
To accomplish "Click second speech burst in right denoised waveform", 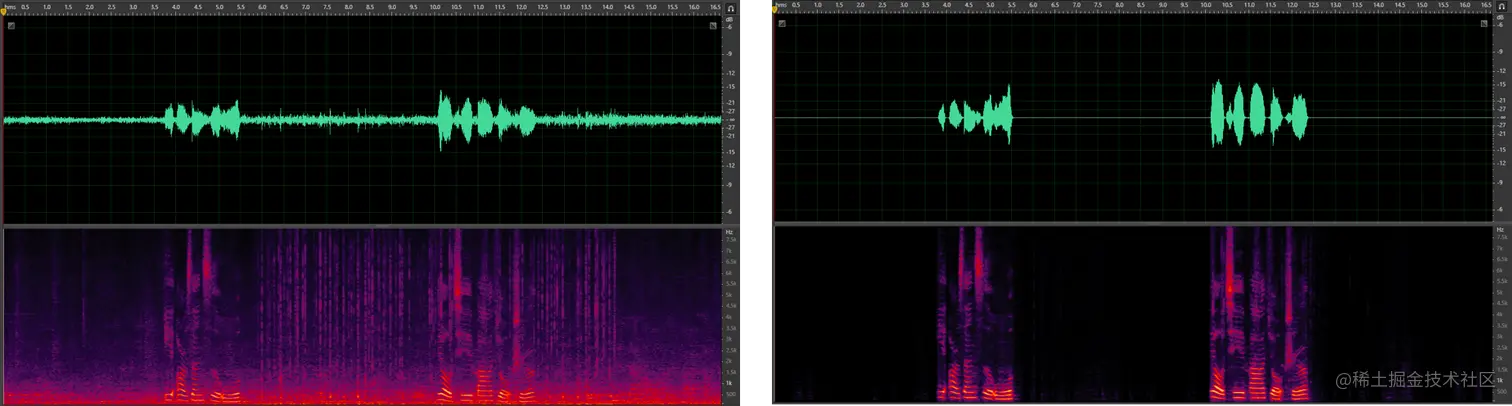I will click(x=1259, y=115).
